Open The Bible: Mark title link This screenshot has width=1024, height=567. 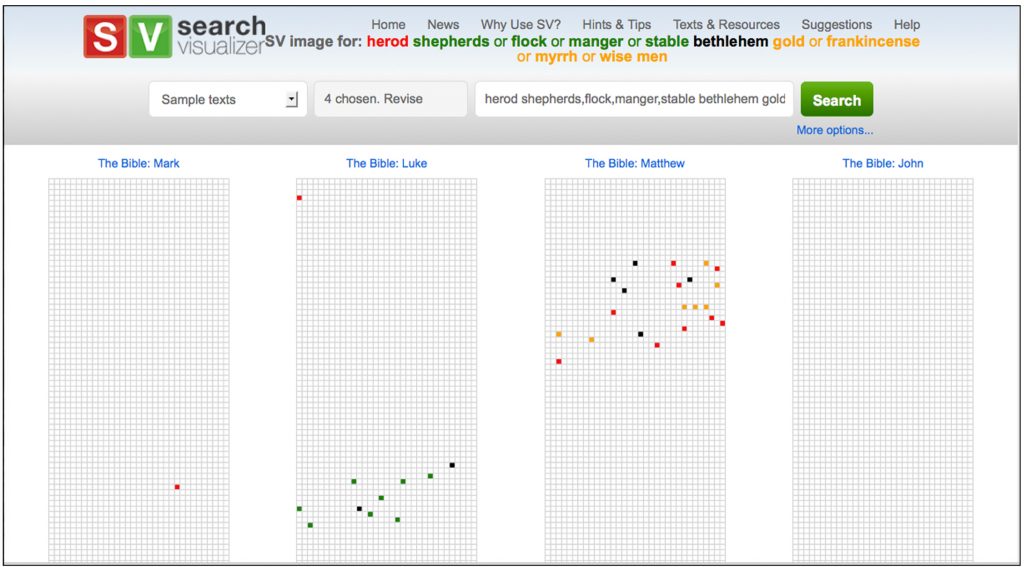click(139, 163)
